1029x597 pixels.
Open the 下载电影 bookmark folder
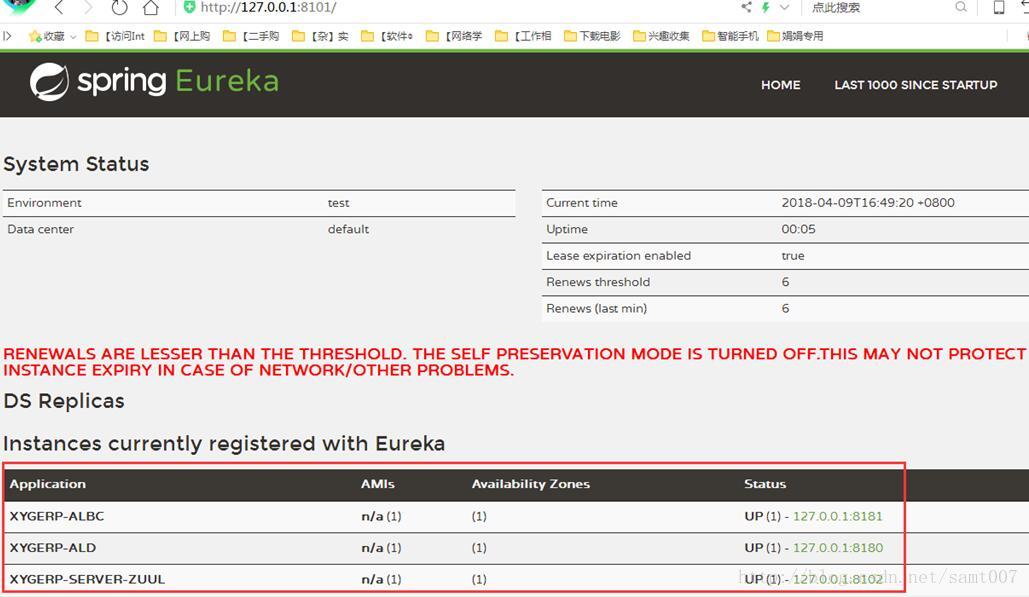tap(592, 36)
